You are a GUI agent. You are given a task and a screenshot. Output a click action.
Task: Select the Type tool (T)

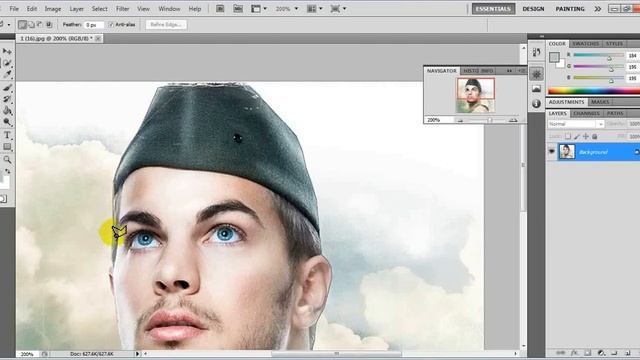click(7, 135)
